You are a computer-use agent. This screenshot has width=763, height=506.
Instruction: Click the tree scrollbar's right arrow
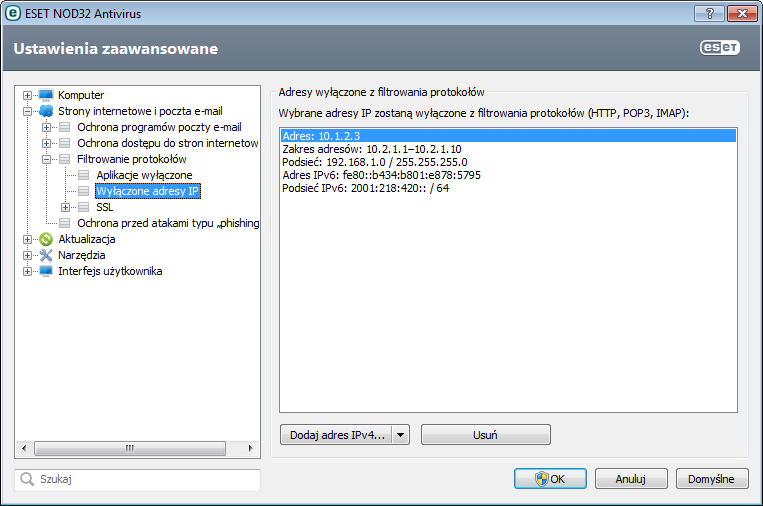(251, 448)
